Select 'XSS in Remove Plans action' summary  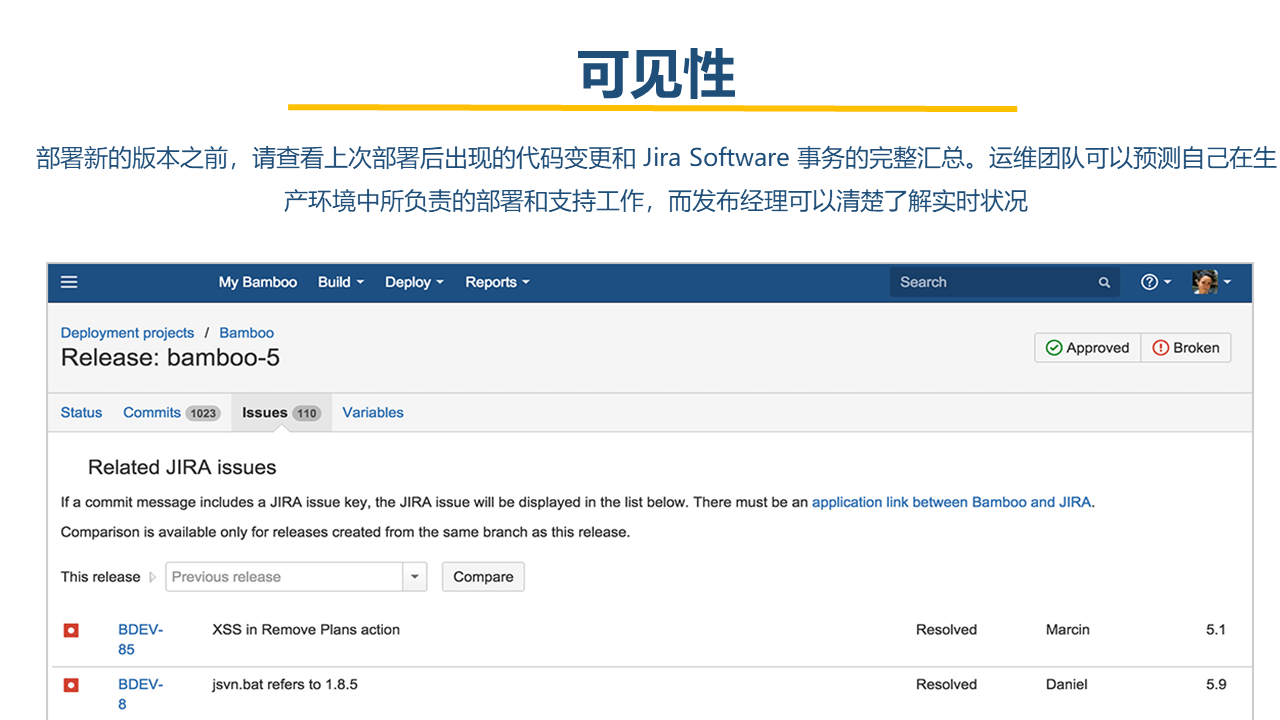pos(306,630)
